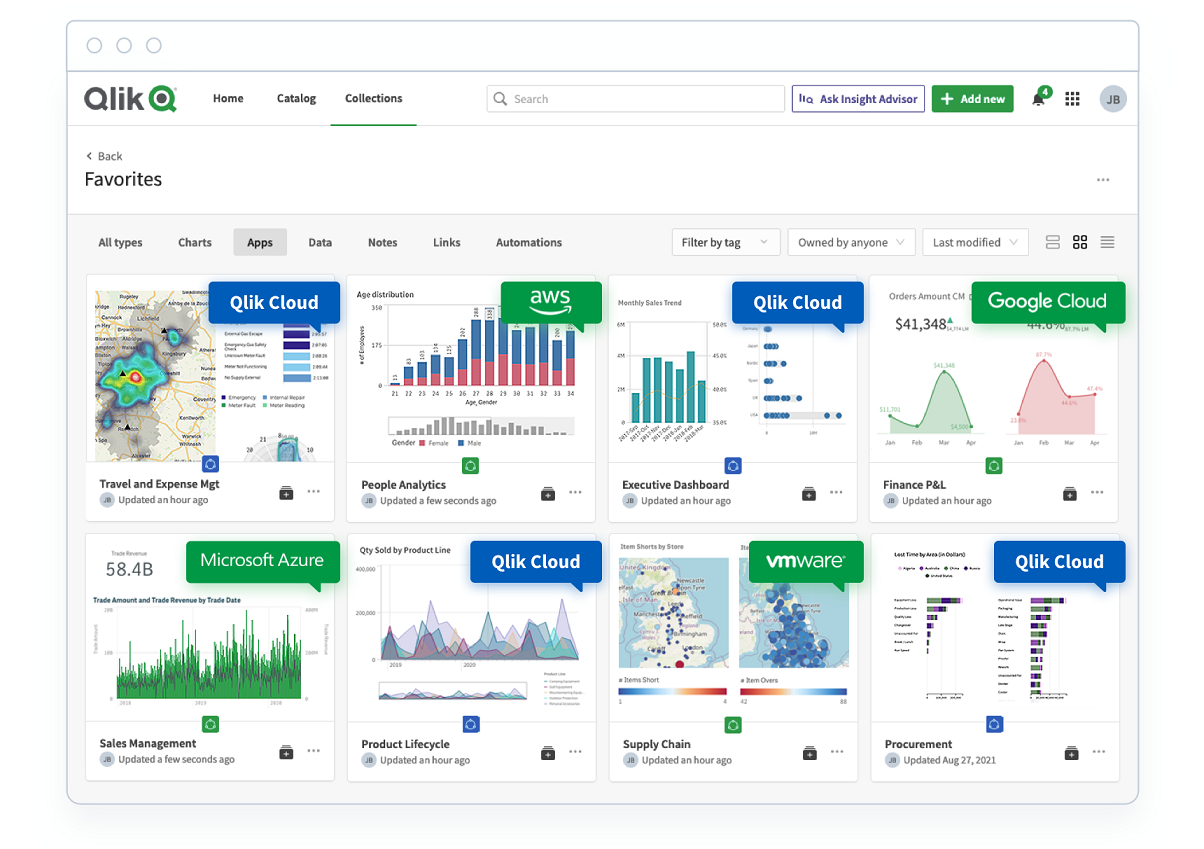Add Travel and Expense Mgt to collection
Viewport: 1204px width, 849px height.
pos(286,492)
